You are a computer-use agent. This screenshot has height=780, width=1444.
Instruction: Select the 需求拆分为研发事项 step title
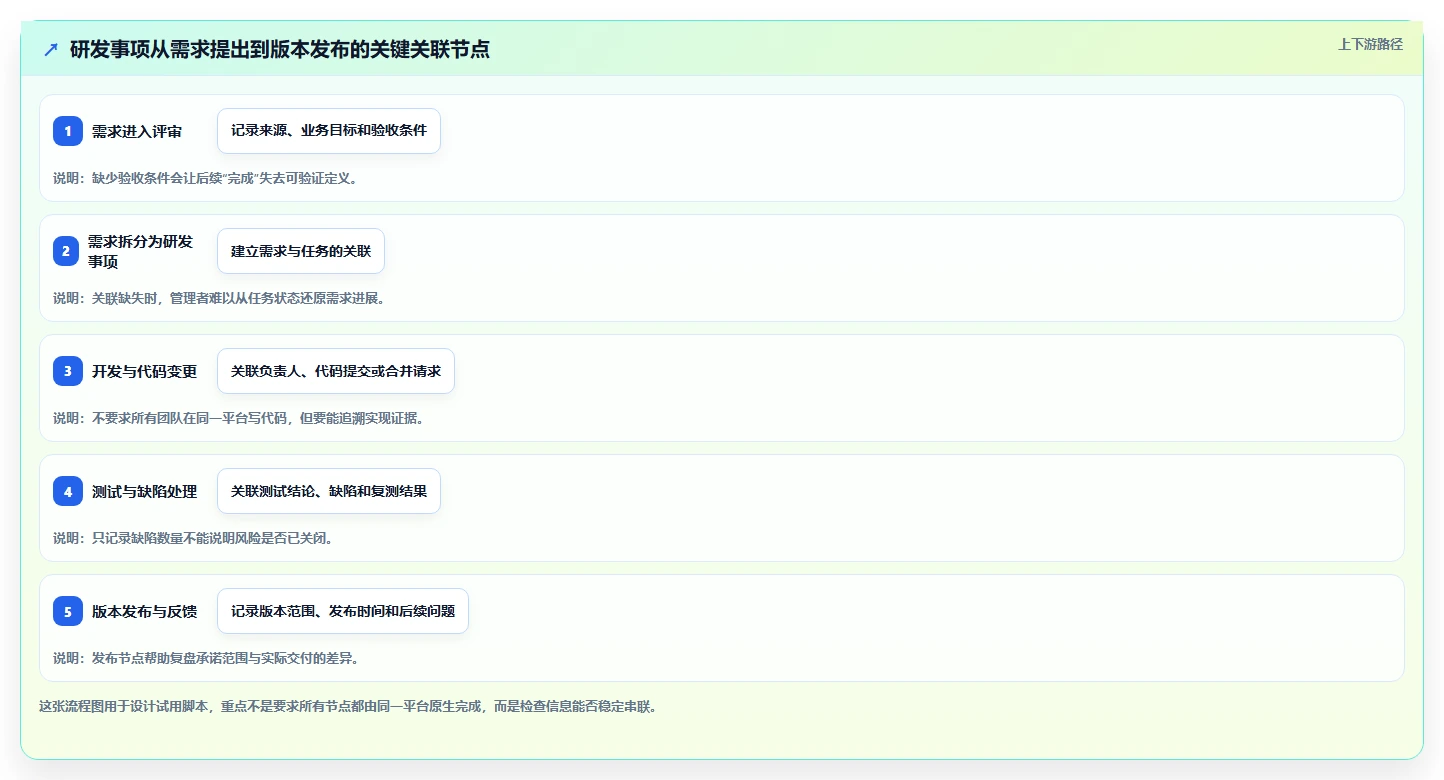coord(140,251)
